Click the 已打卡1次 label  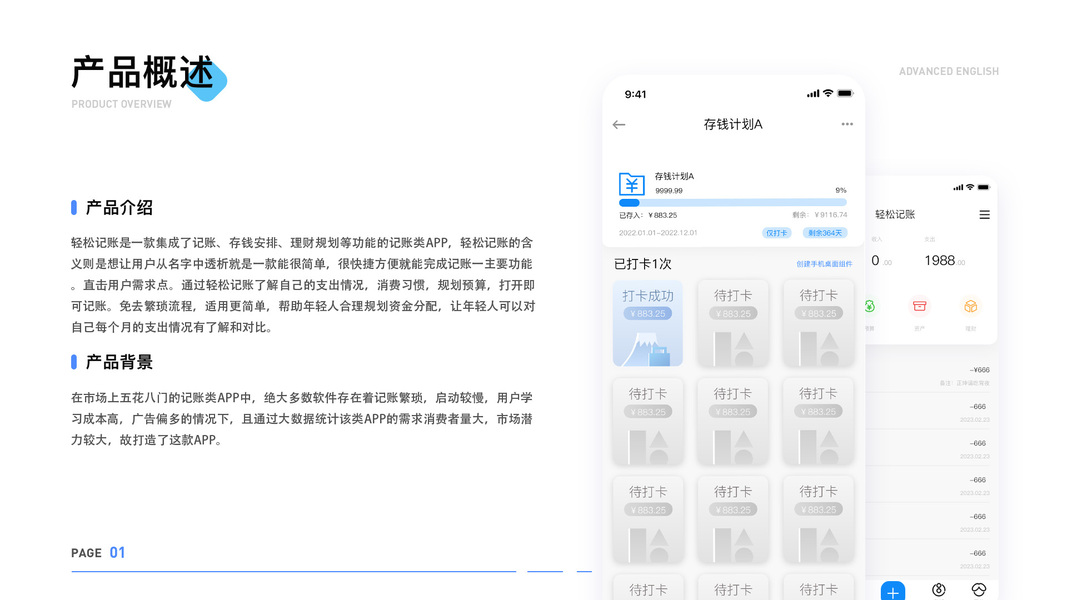click(x=642, y=264)
